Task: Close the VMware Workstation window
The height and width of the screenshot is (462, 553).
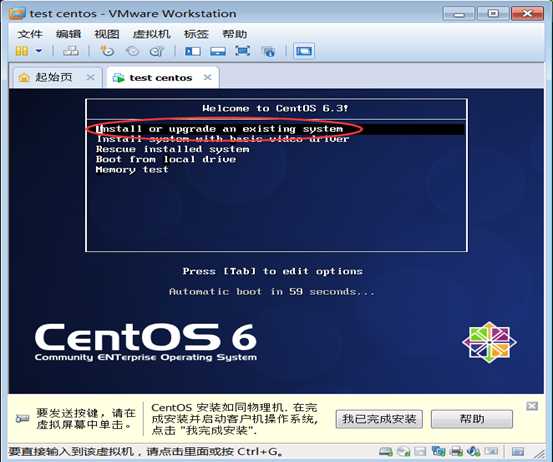Action: click(527, 14)
